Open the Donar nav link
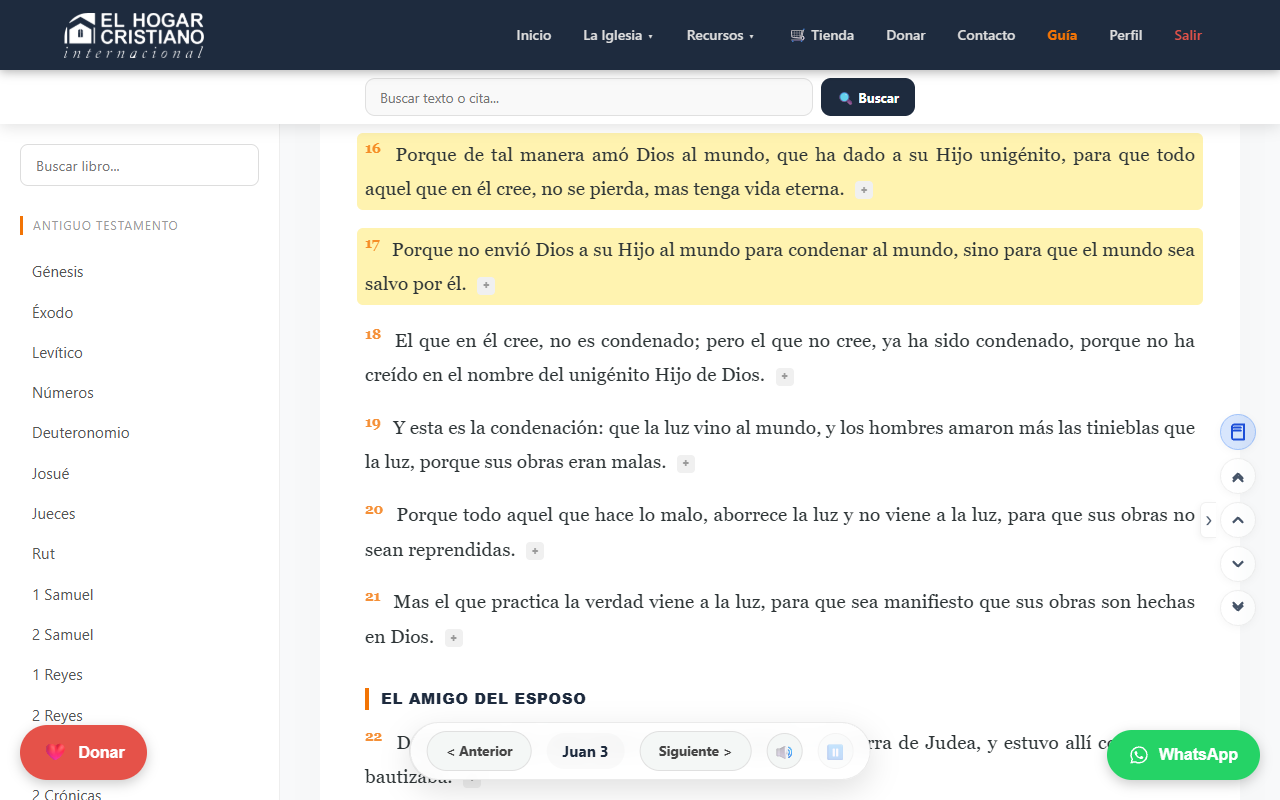The image size is (1280, 800). pyautogui.click(x=906, y=35)
